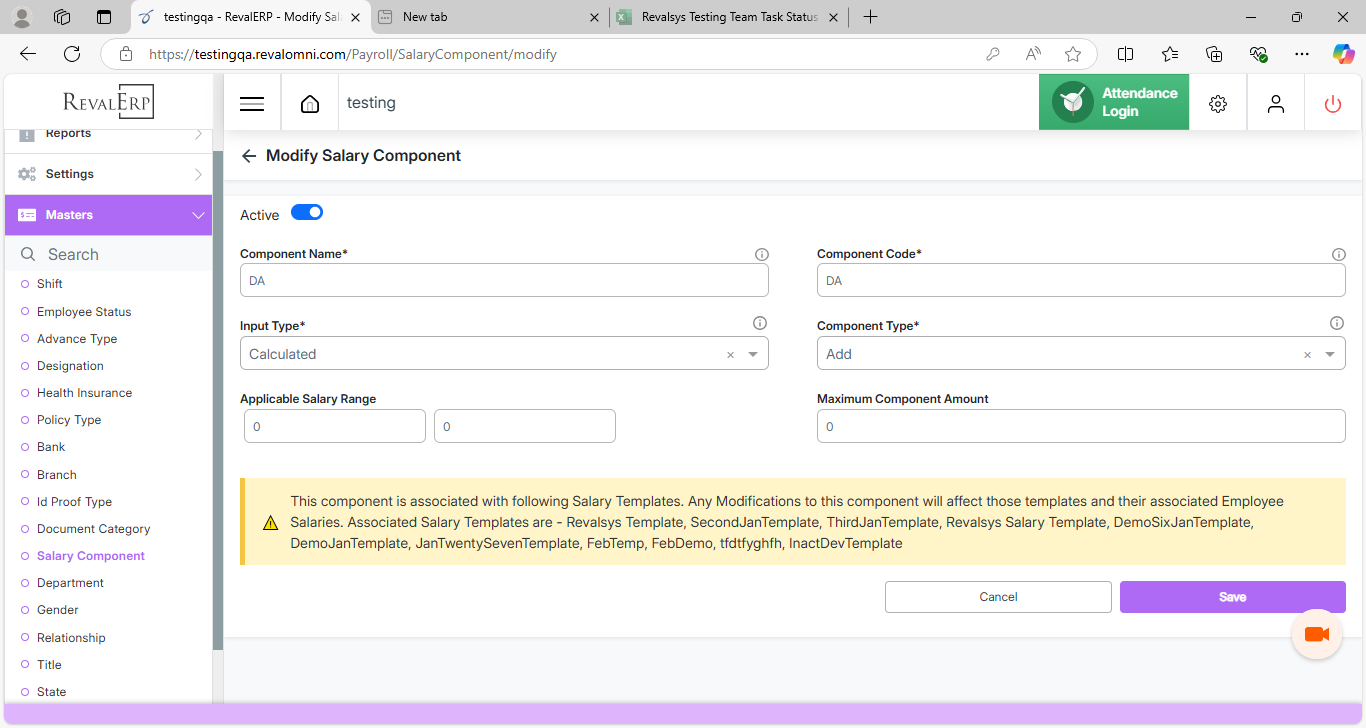The height and width of the screenshot is (728, 1366).
Task: Open settings gear icon in header
Action: point(1217,104)
